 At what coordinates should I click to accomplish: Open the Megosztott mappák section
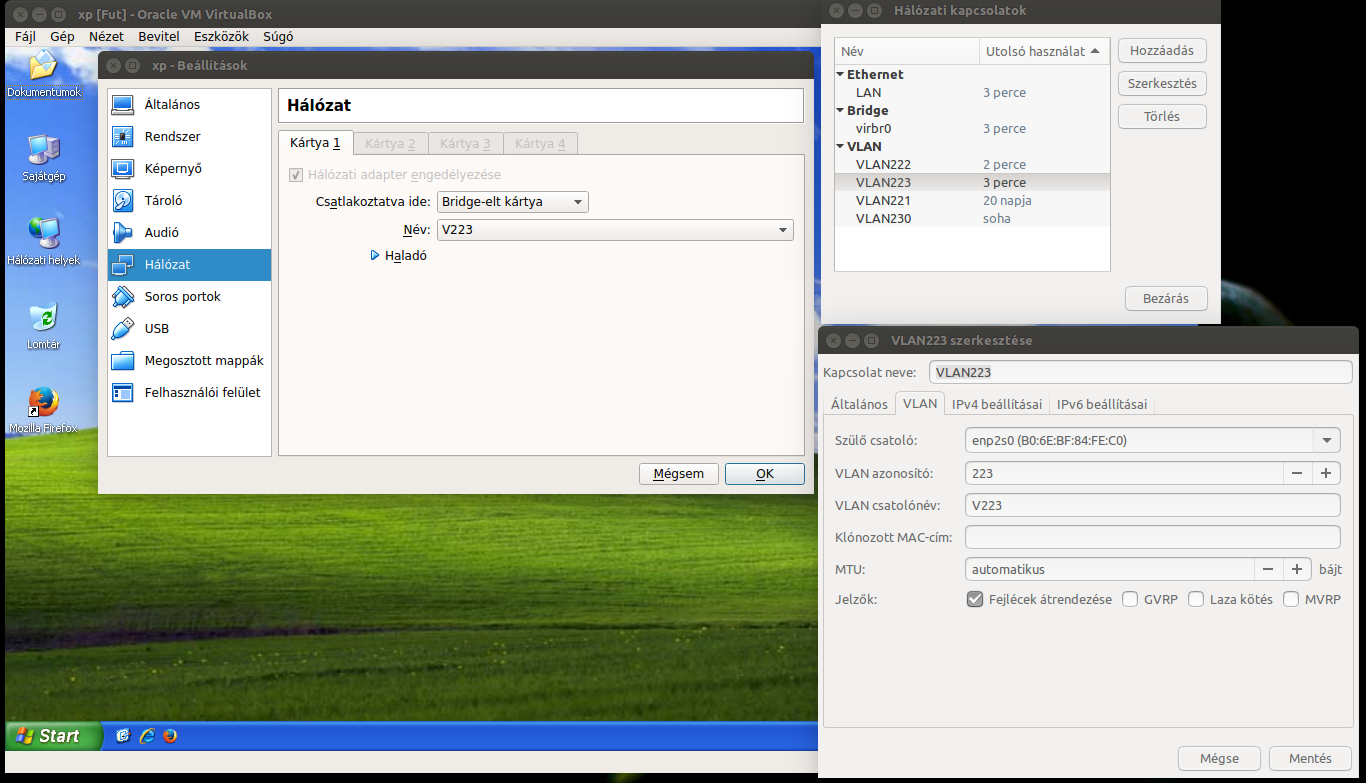(x=203, y=361)
